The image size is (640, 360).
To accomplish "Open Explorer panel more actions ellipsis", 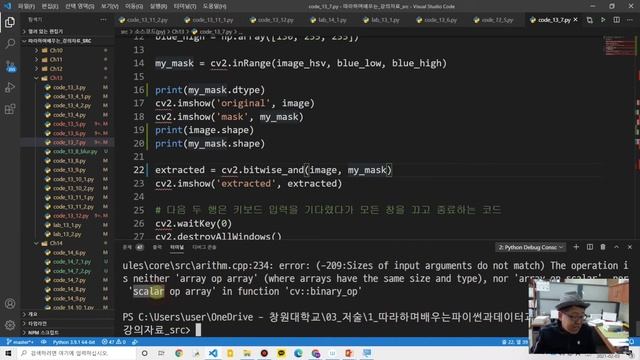I will (x=103, y=20).
